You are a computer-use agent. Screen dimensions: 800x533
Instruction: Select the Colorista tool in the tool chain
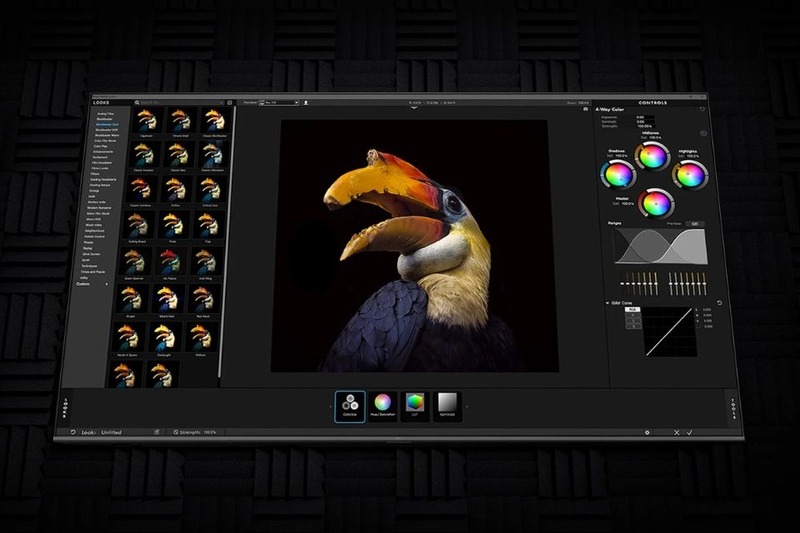click(x=350, y=405)
